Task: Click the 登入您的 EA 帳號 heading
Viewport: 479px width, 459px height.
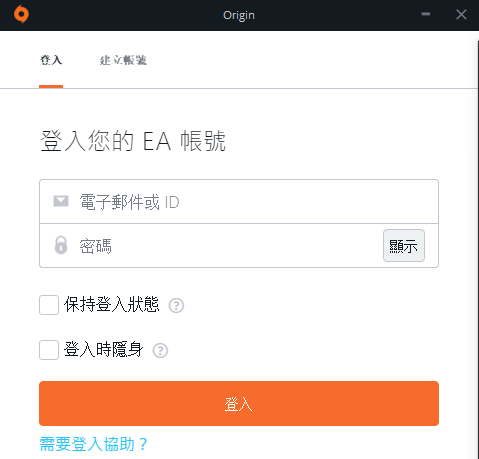Action: (x=133, y=141)
